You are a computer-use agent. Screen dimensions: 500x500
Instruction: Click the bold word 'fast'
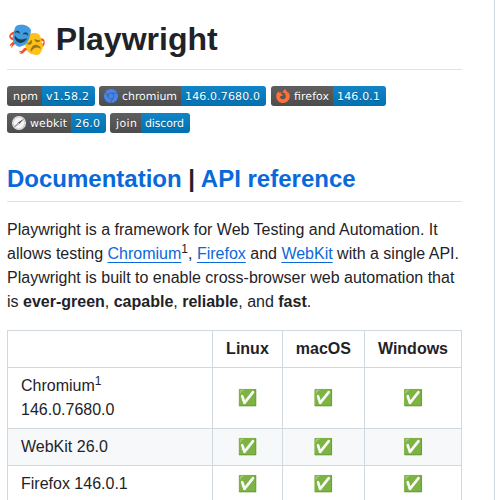[292, 302]
